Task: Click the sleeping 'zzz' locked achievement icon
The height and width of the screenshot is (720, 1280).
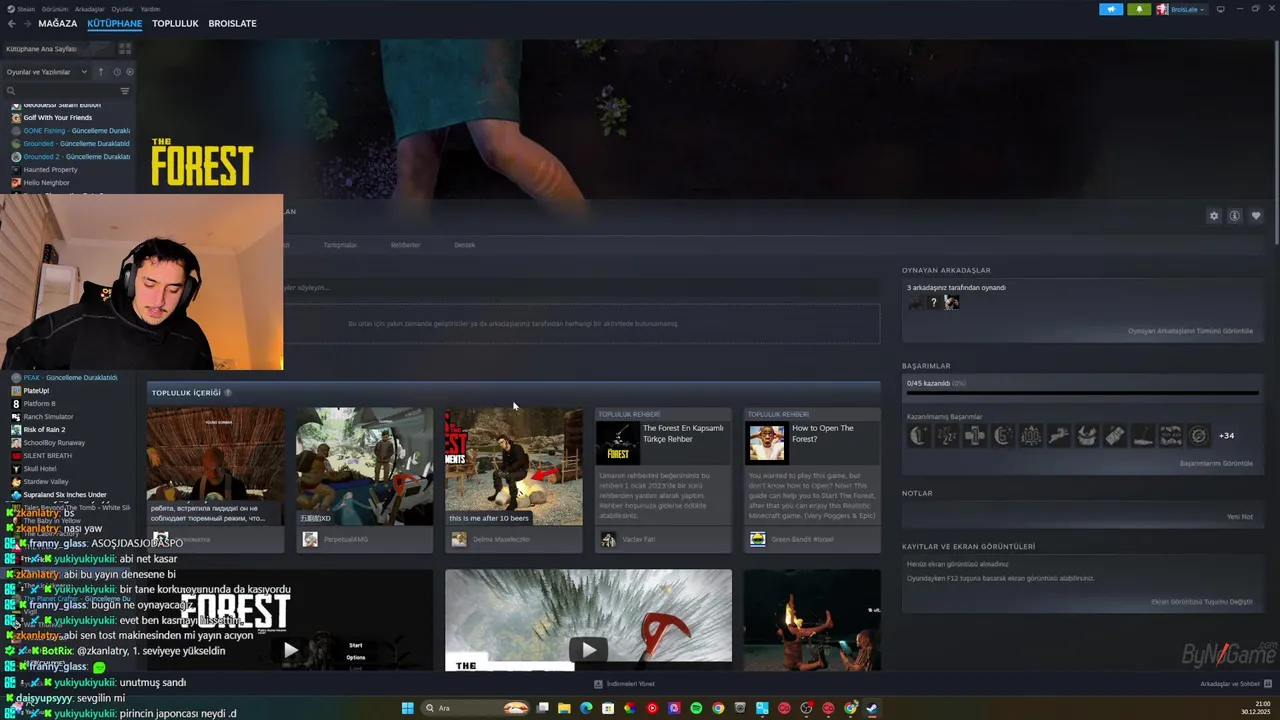Action: pos(947,435)
